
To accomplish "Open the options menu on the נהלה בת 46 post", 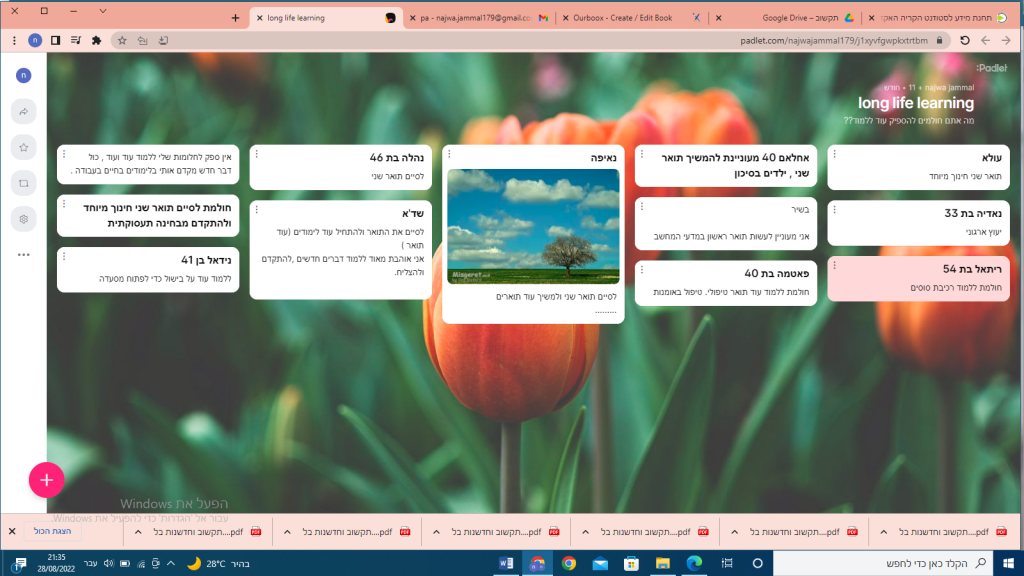I will [256, 155].
